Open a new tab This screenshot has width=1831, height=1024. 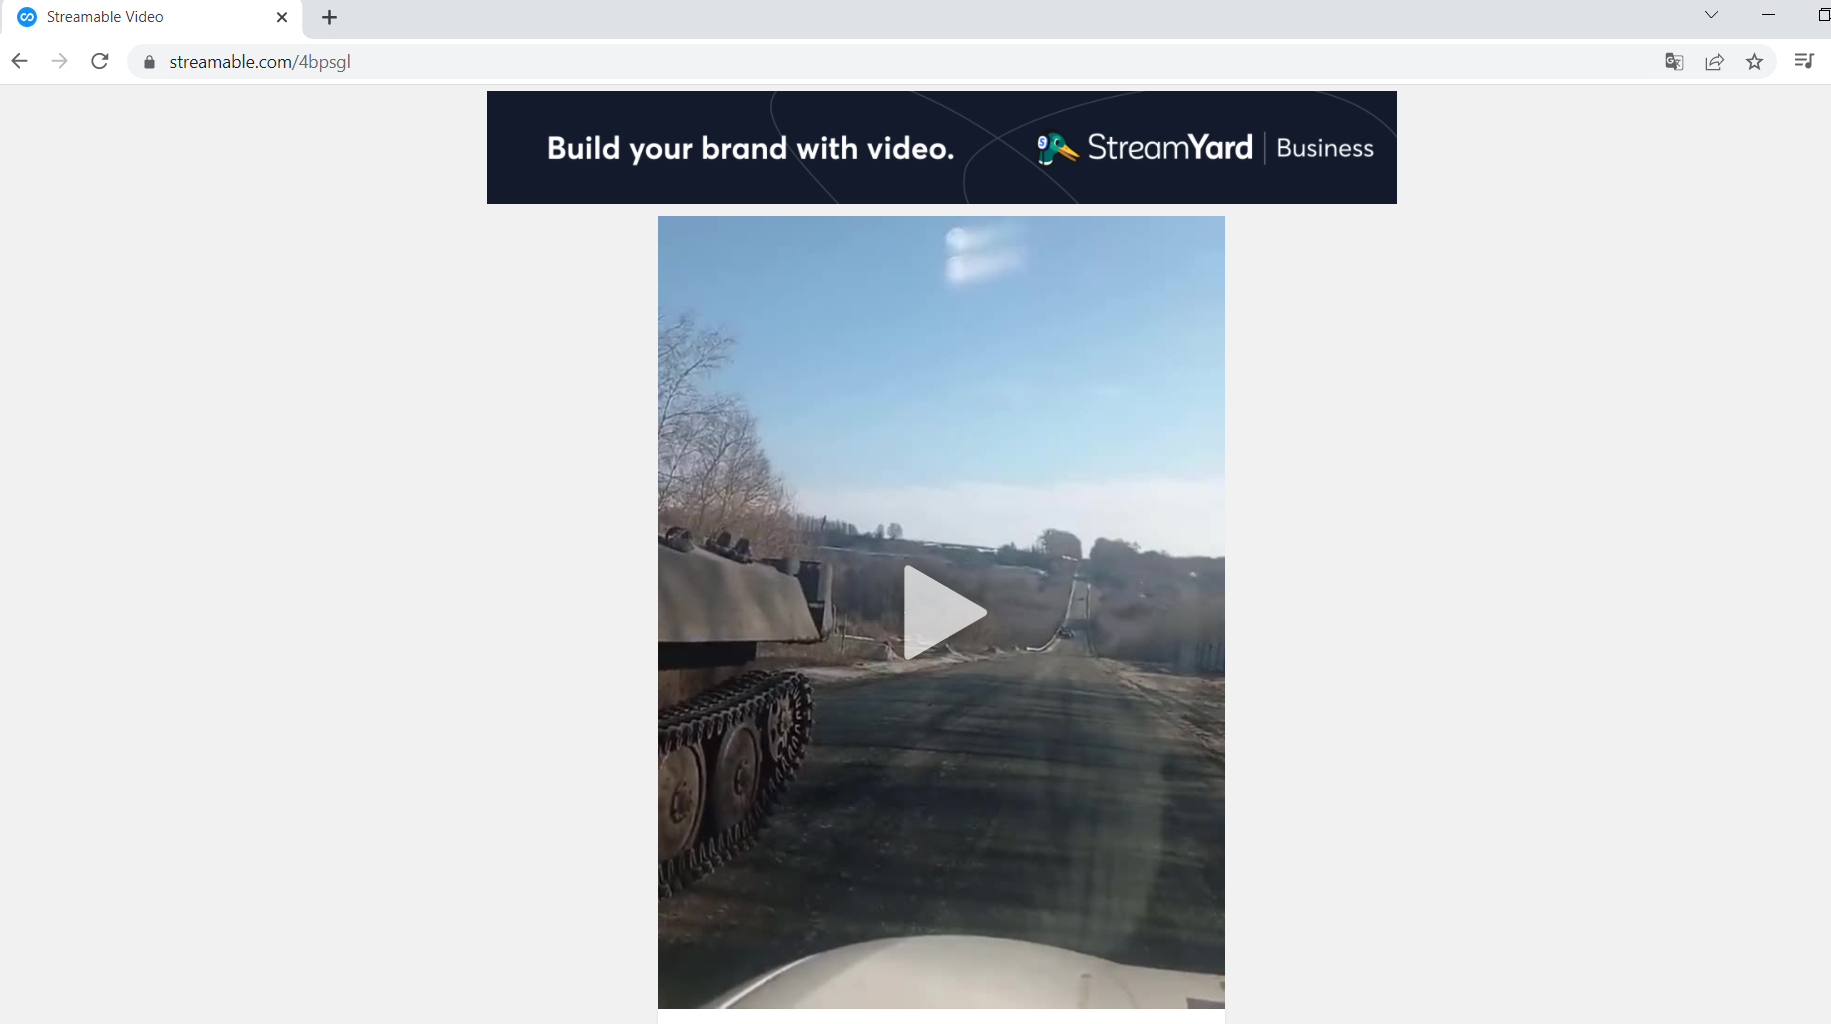(329, 17)
